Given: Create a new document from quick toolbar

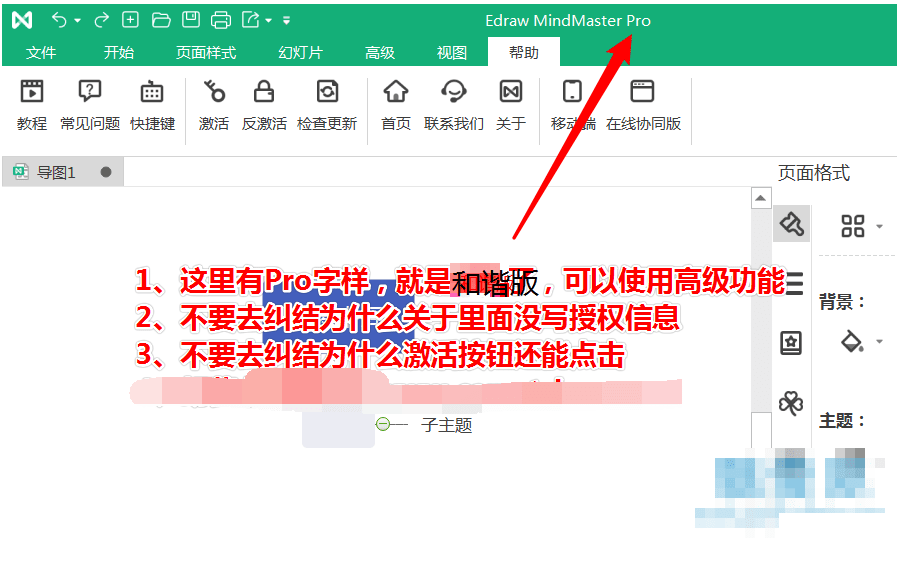Looking at the screenshot, I should 131,20.
